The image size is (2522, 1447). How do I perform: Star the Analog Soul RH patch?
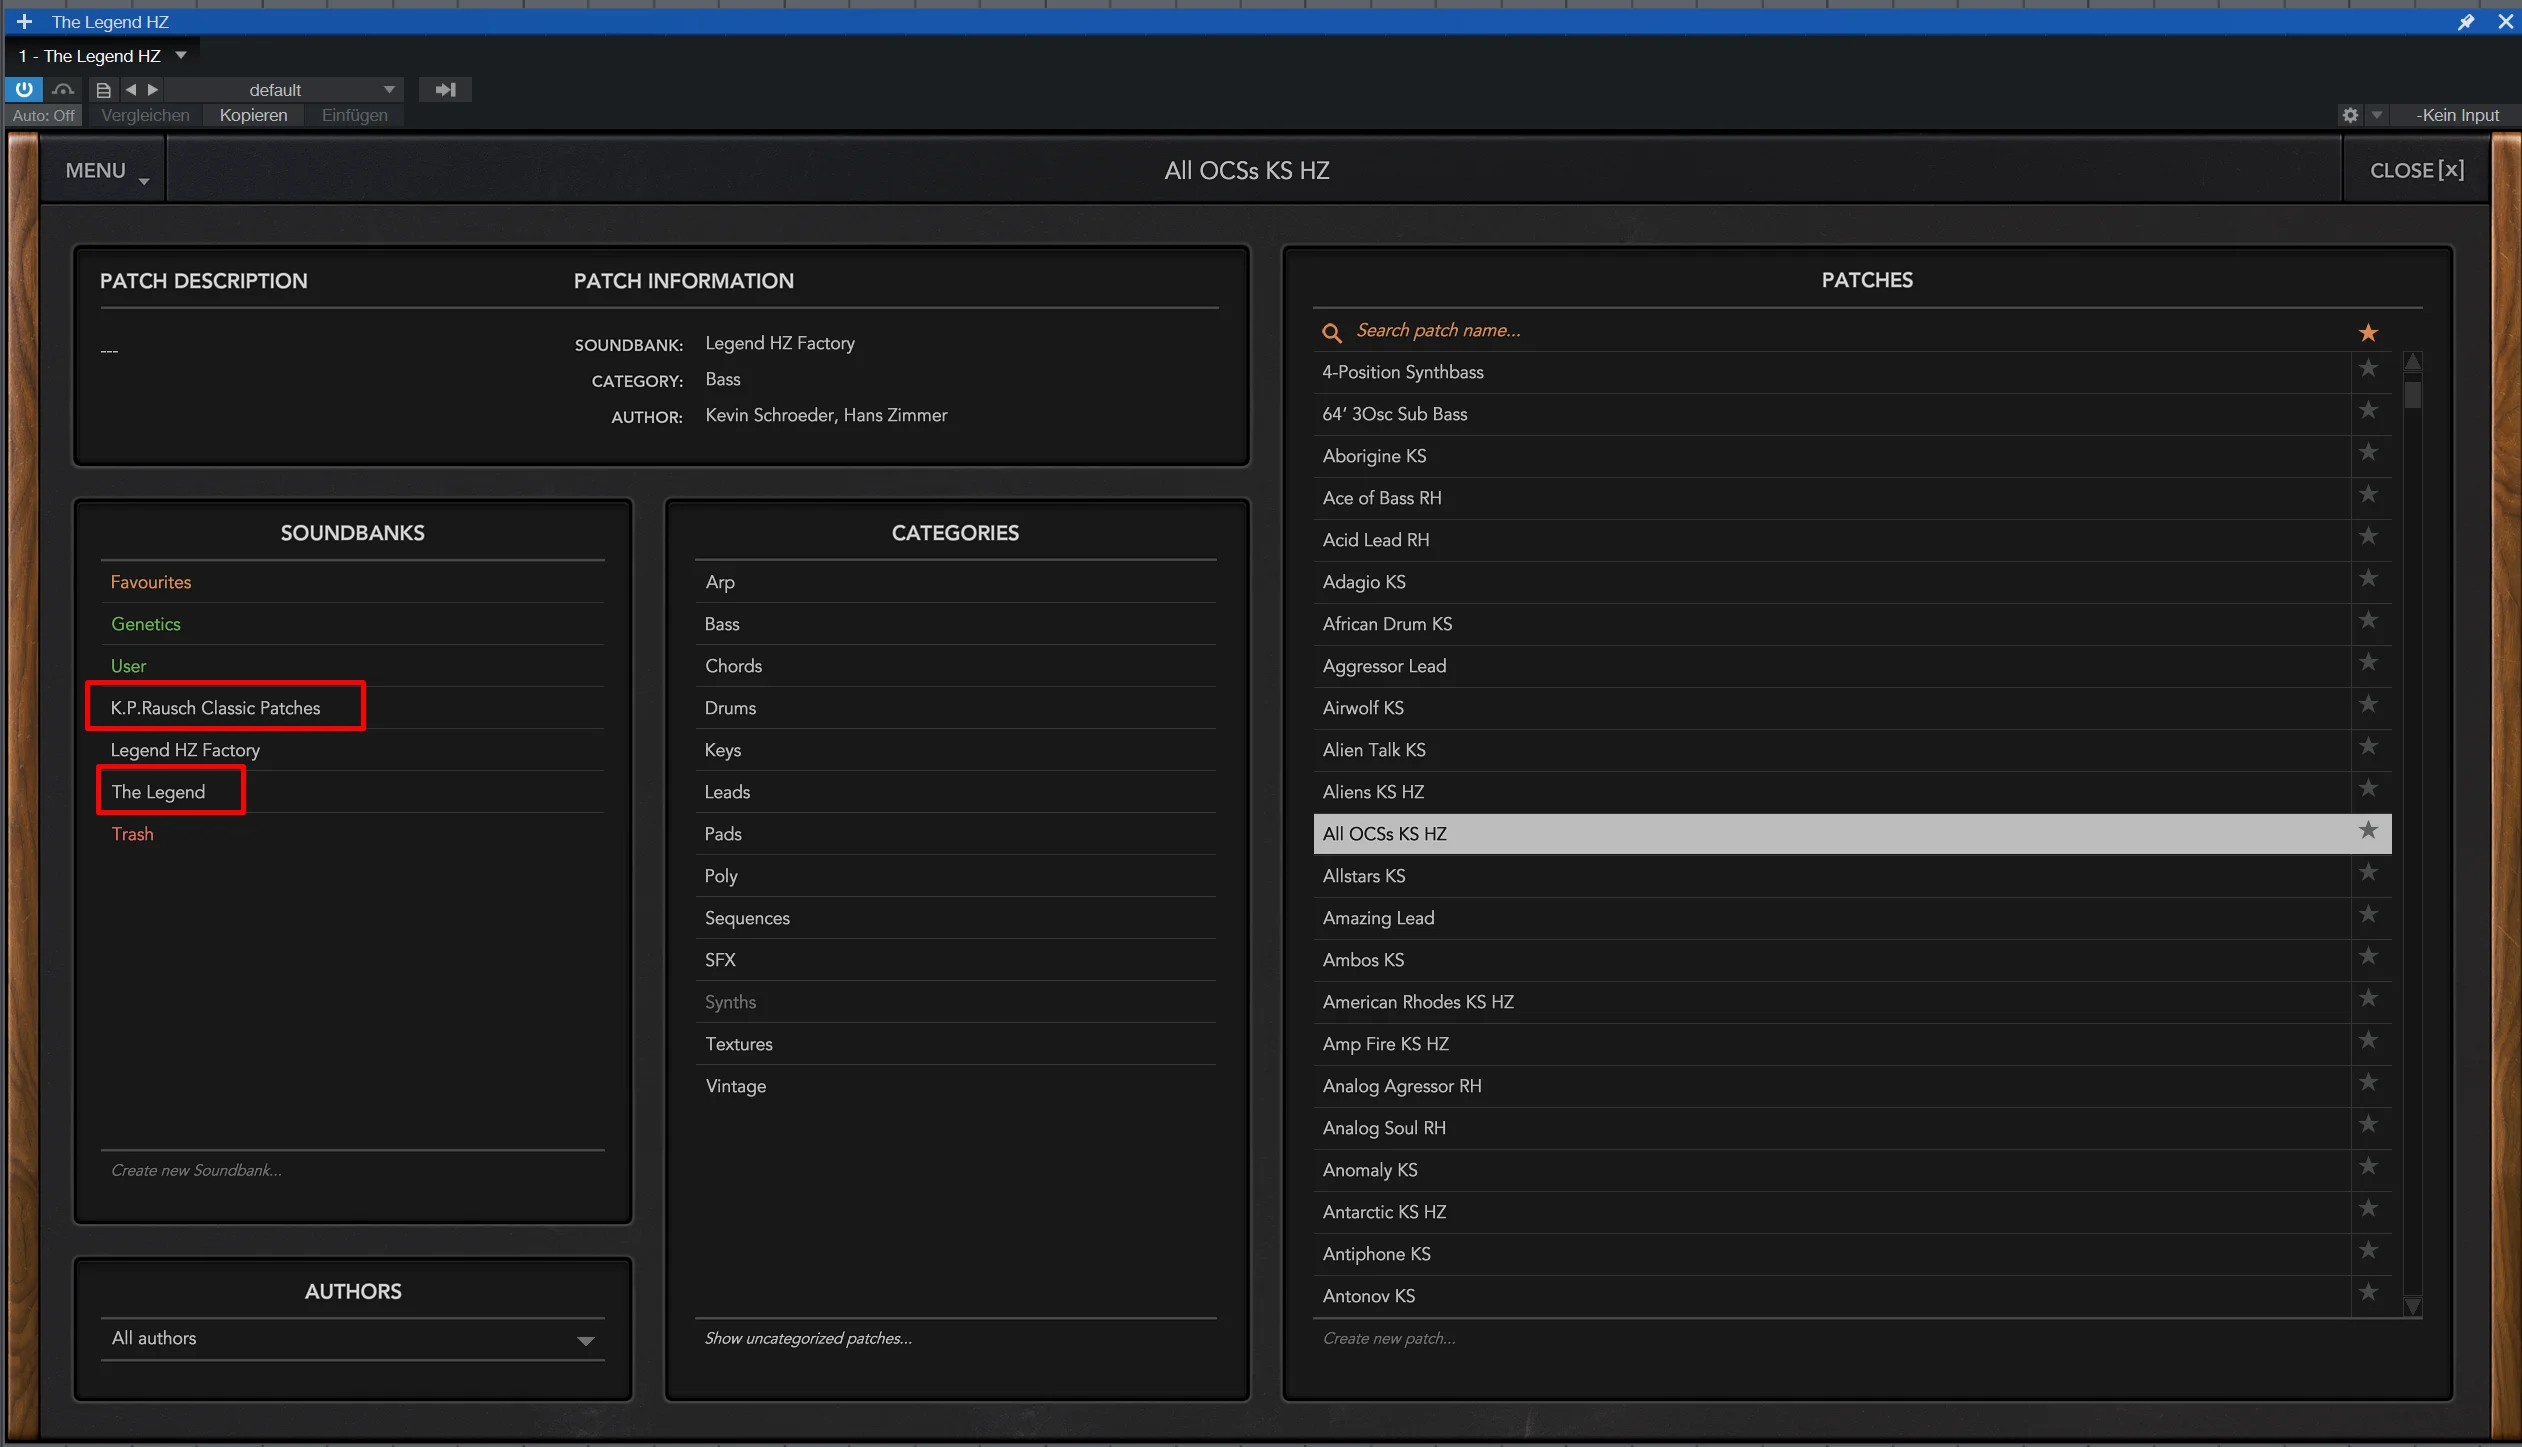2368,1125
